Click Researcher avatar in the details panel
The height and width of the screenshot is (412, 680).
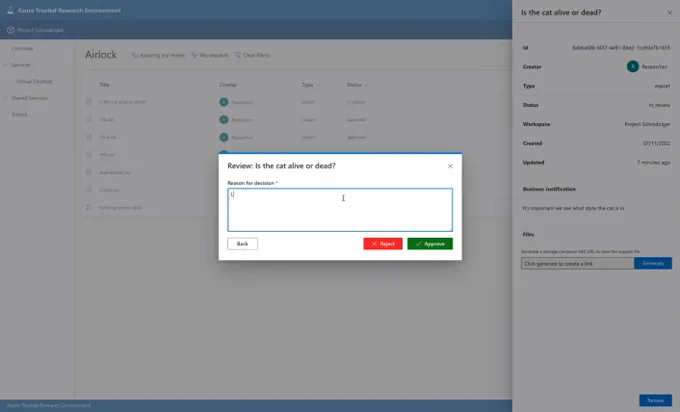(x=633, y=66)
